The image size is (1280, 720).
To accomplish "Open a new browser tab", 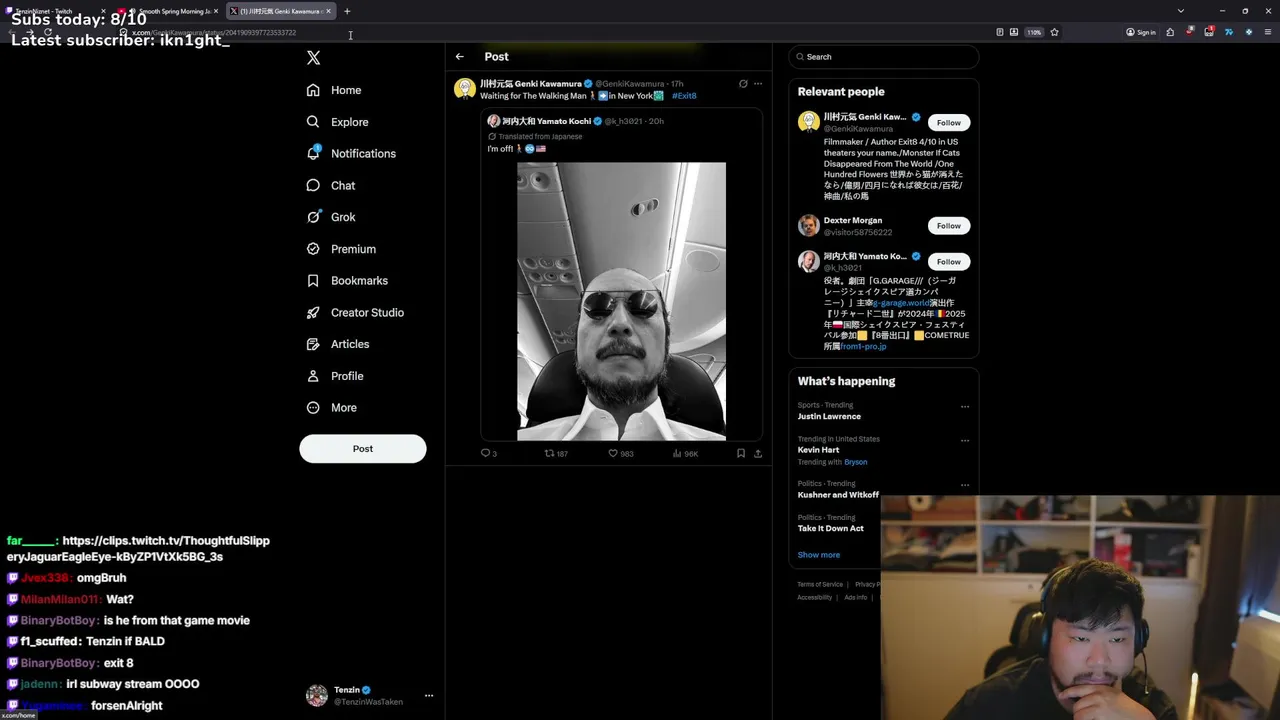I will pos(347,11).
